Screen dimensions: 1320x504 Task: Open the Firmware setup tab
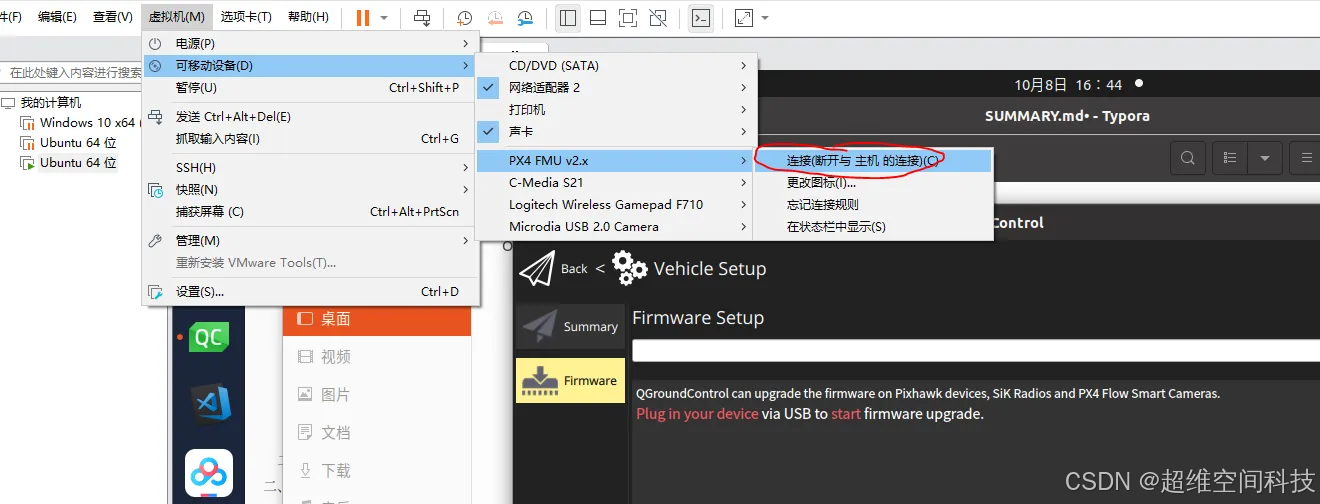click(570, 380)
